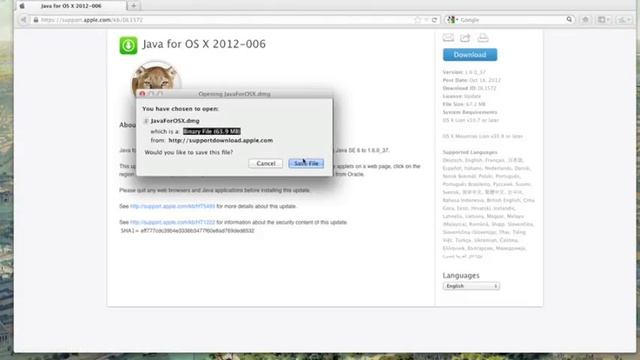Click the Post Date Oct 16, 2012 entry
The height and width of the screenshot is (360, 640).
(x=471, y=80)
